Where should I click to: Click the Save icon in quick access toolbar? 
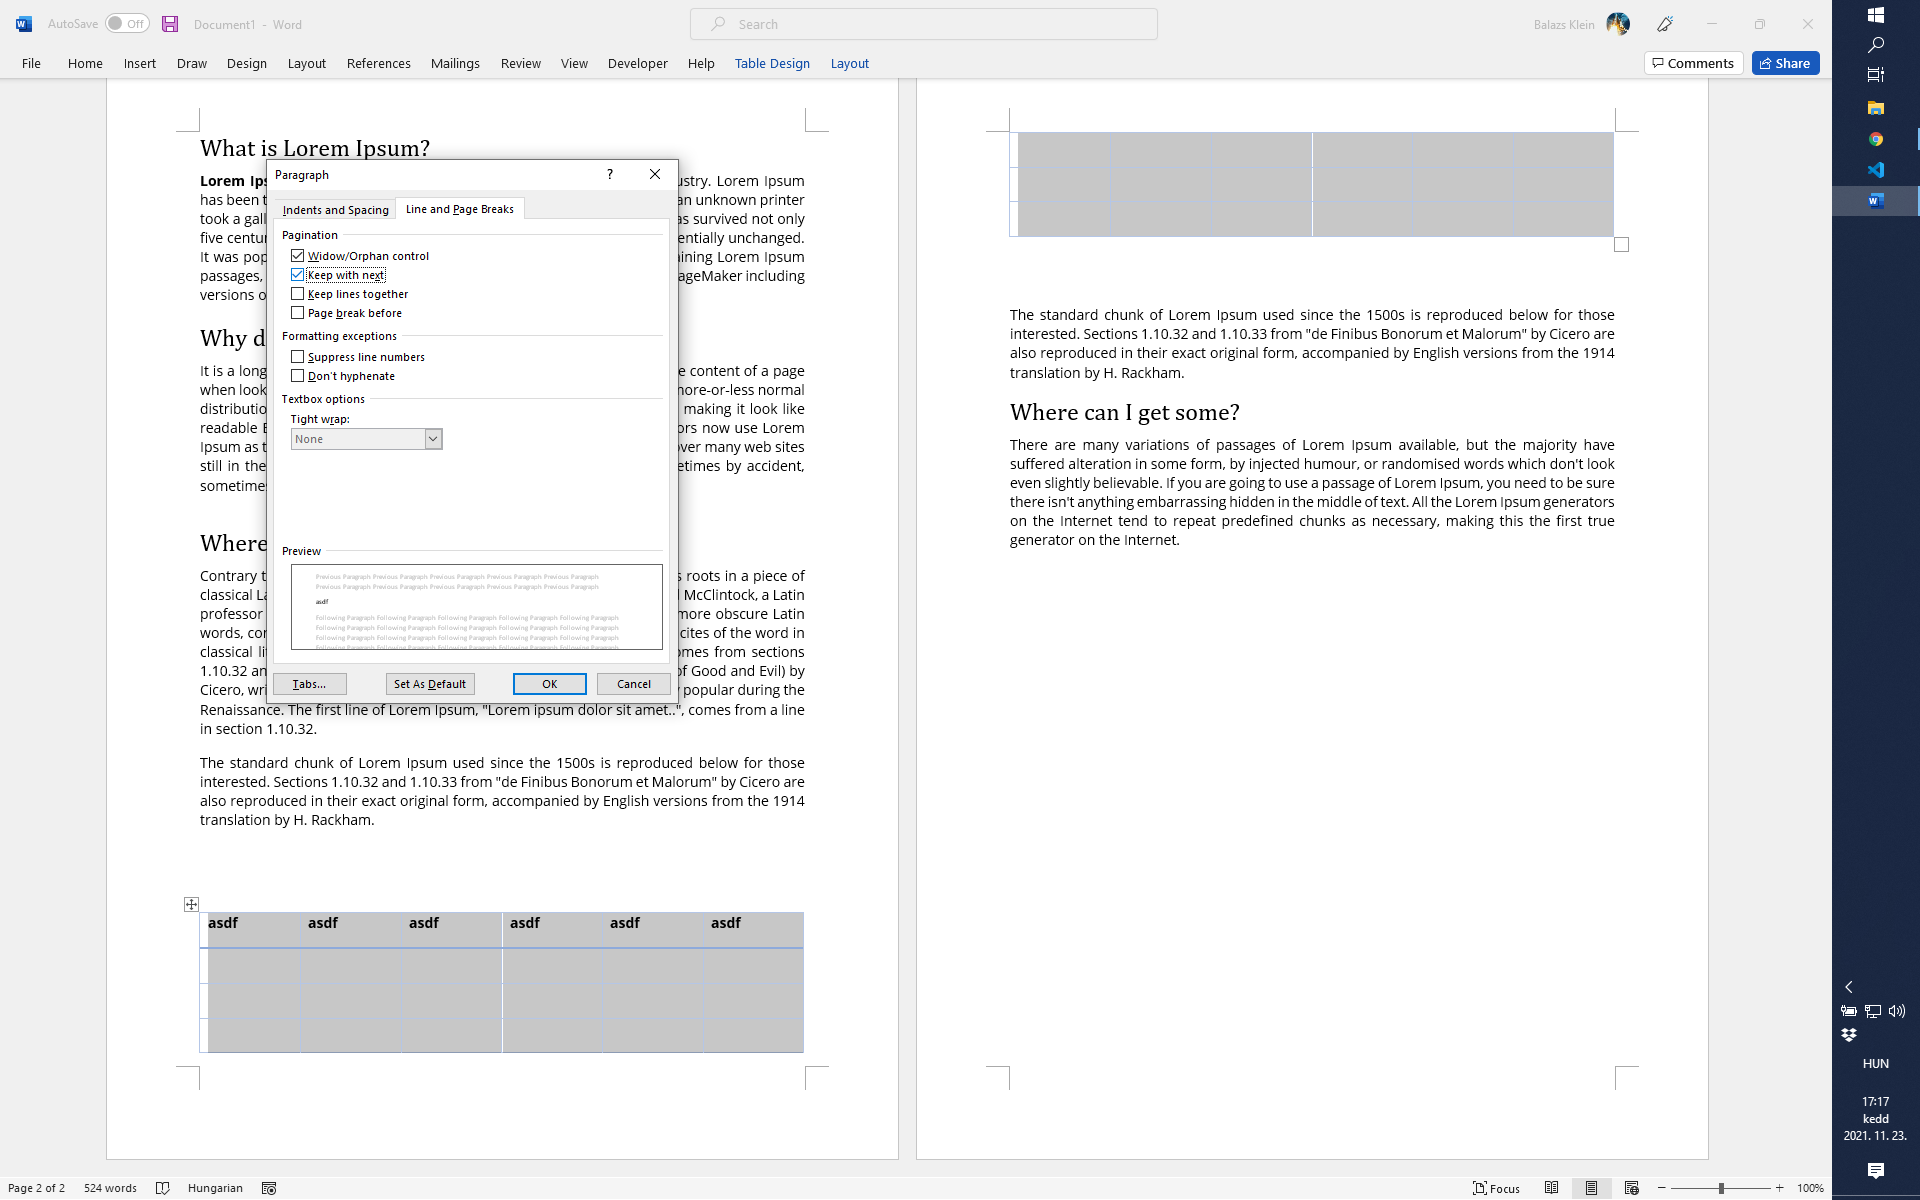168,23
